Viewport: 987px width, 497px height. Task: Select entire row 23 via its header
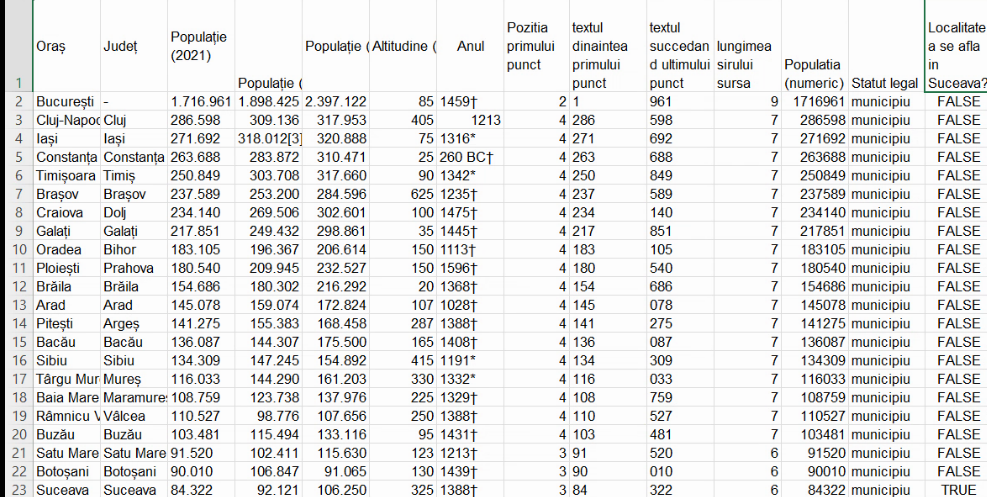pyautogui.click(x=17, y=489)
